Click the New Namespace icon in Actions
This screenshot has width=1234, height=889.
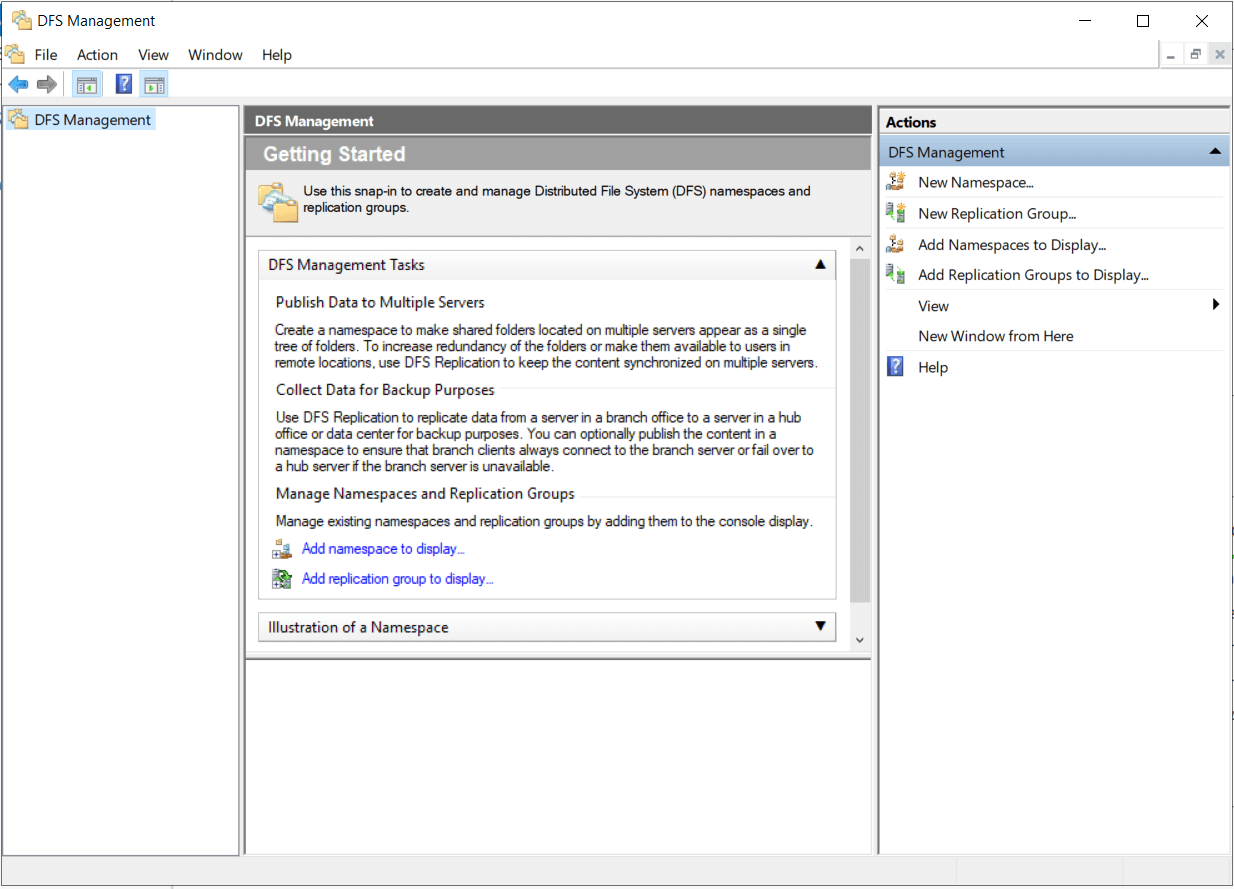897,182
